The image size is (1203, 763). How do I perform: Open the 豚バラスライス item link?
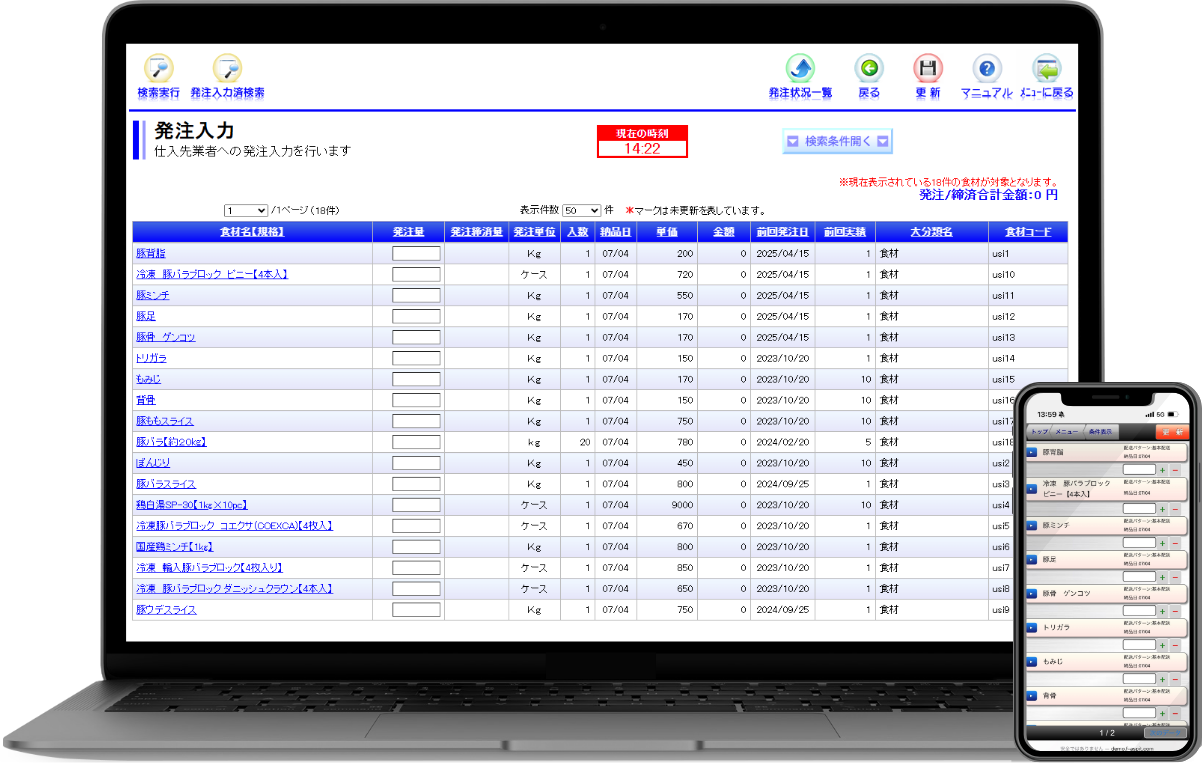coord(166,484)
